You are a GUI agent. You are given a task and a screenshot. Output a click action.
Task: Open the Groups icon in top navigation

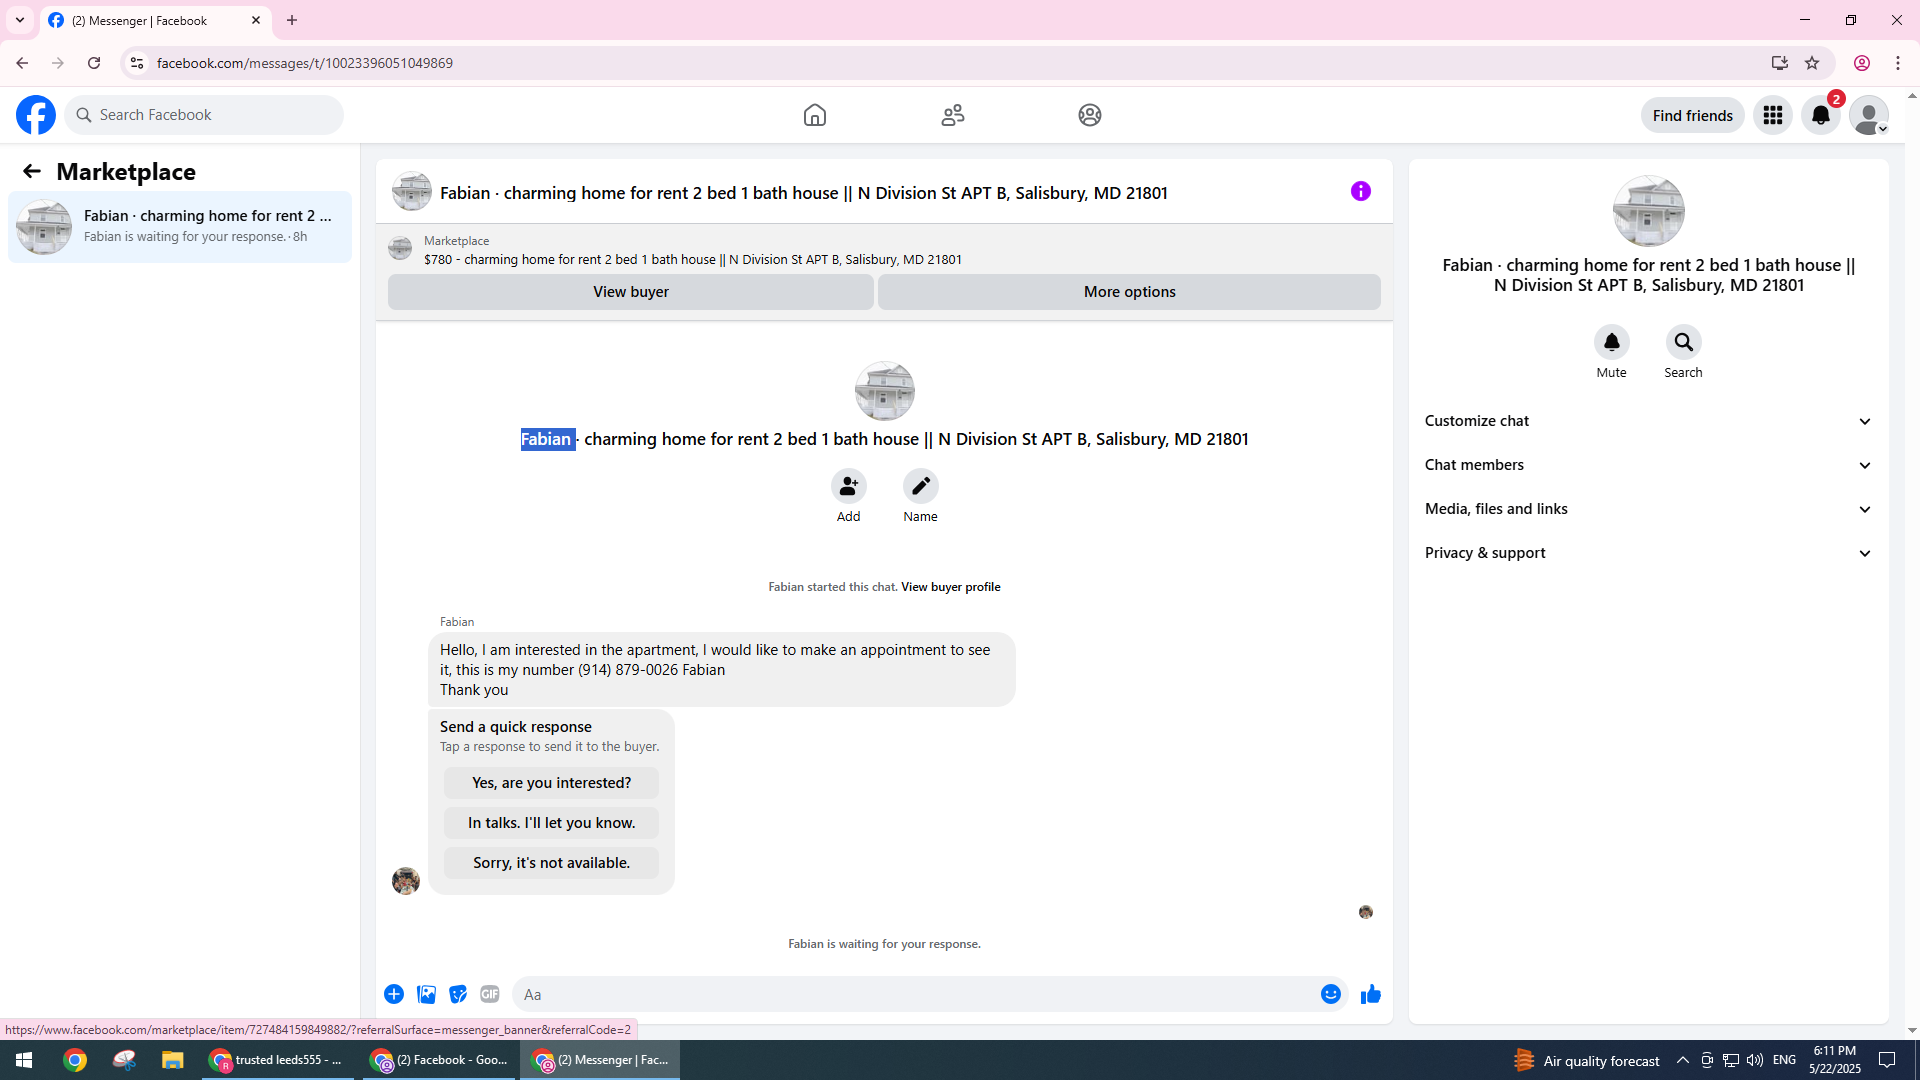tap(1090, 115)
